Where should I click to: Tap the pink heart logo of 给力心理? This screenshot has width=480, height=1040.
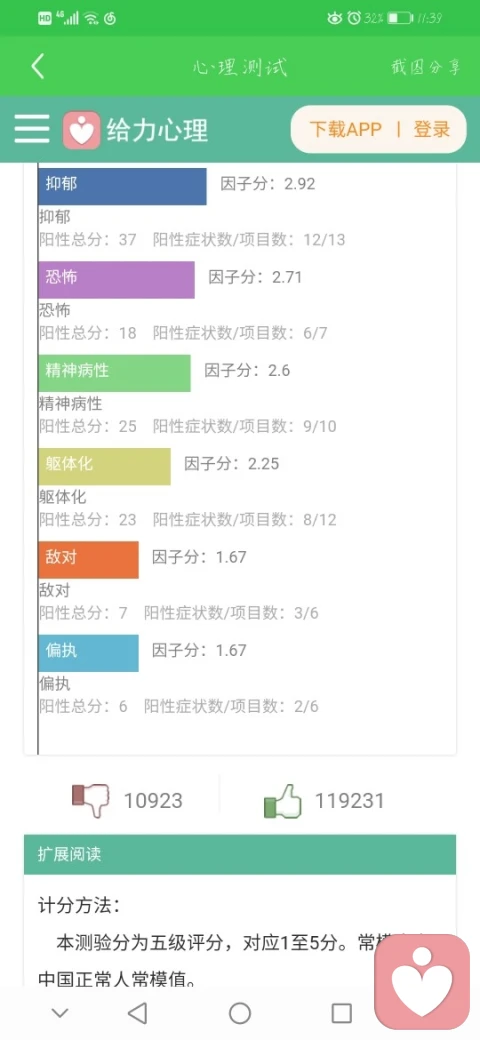[82, 130]
